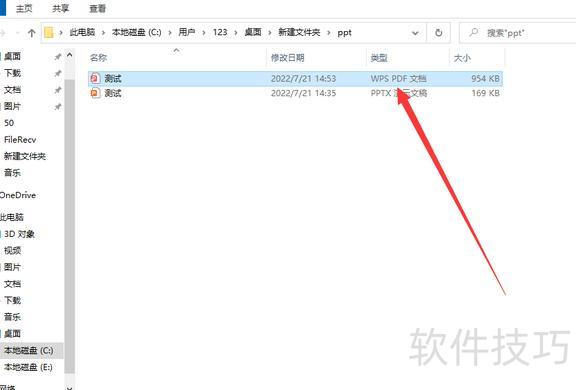The height and width of the screenshot is (390, 576).
Task: Navigate to 此电脑 in the breadcrumb
Action: (82, 32)
